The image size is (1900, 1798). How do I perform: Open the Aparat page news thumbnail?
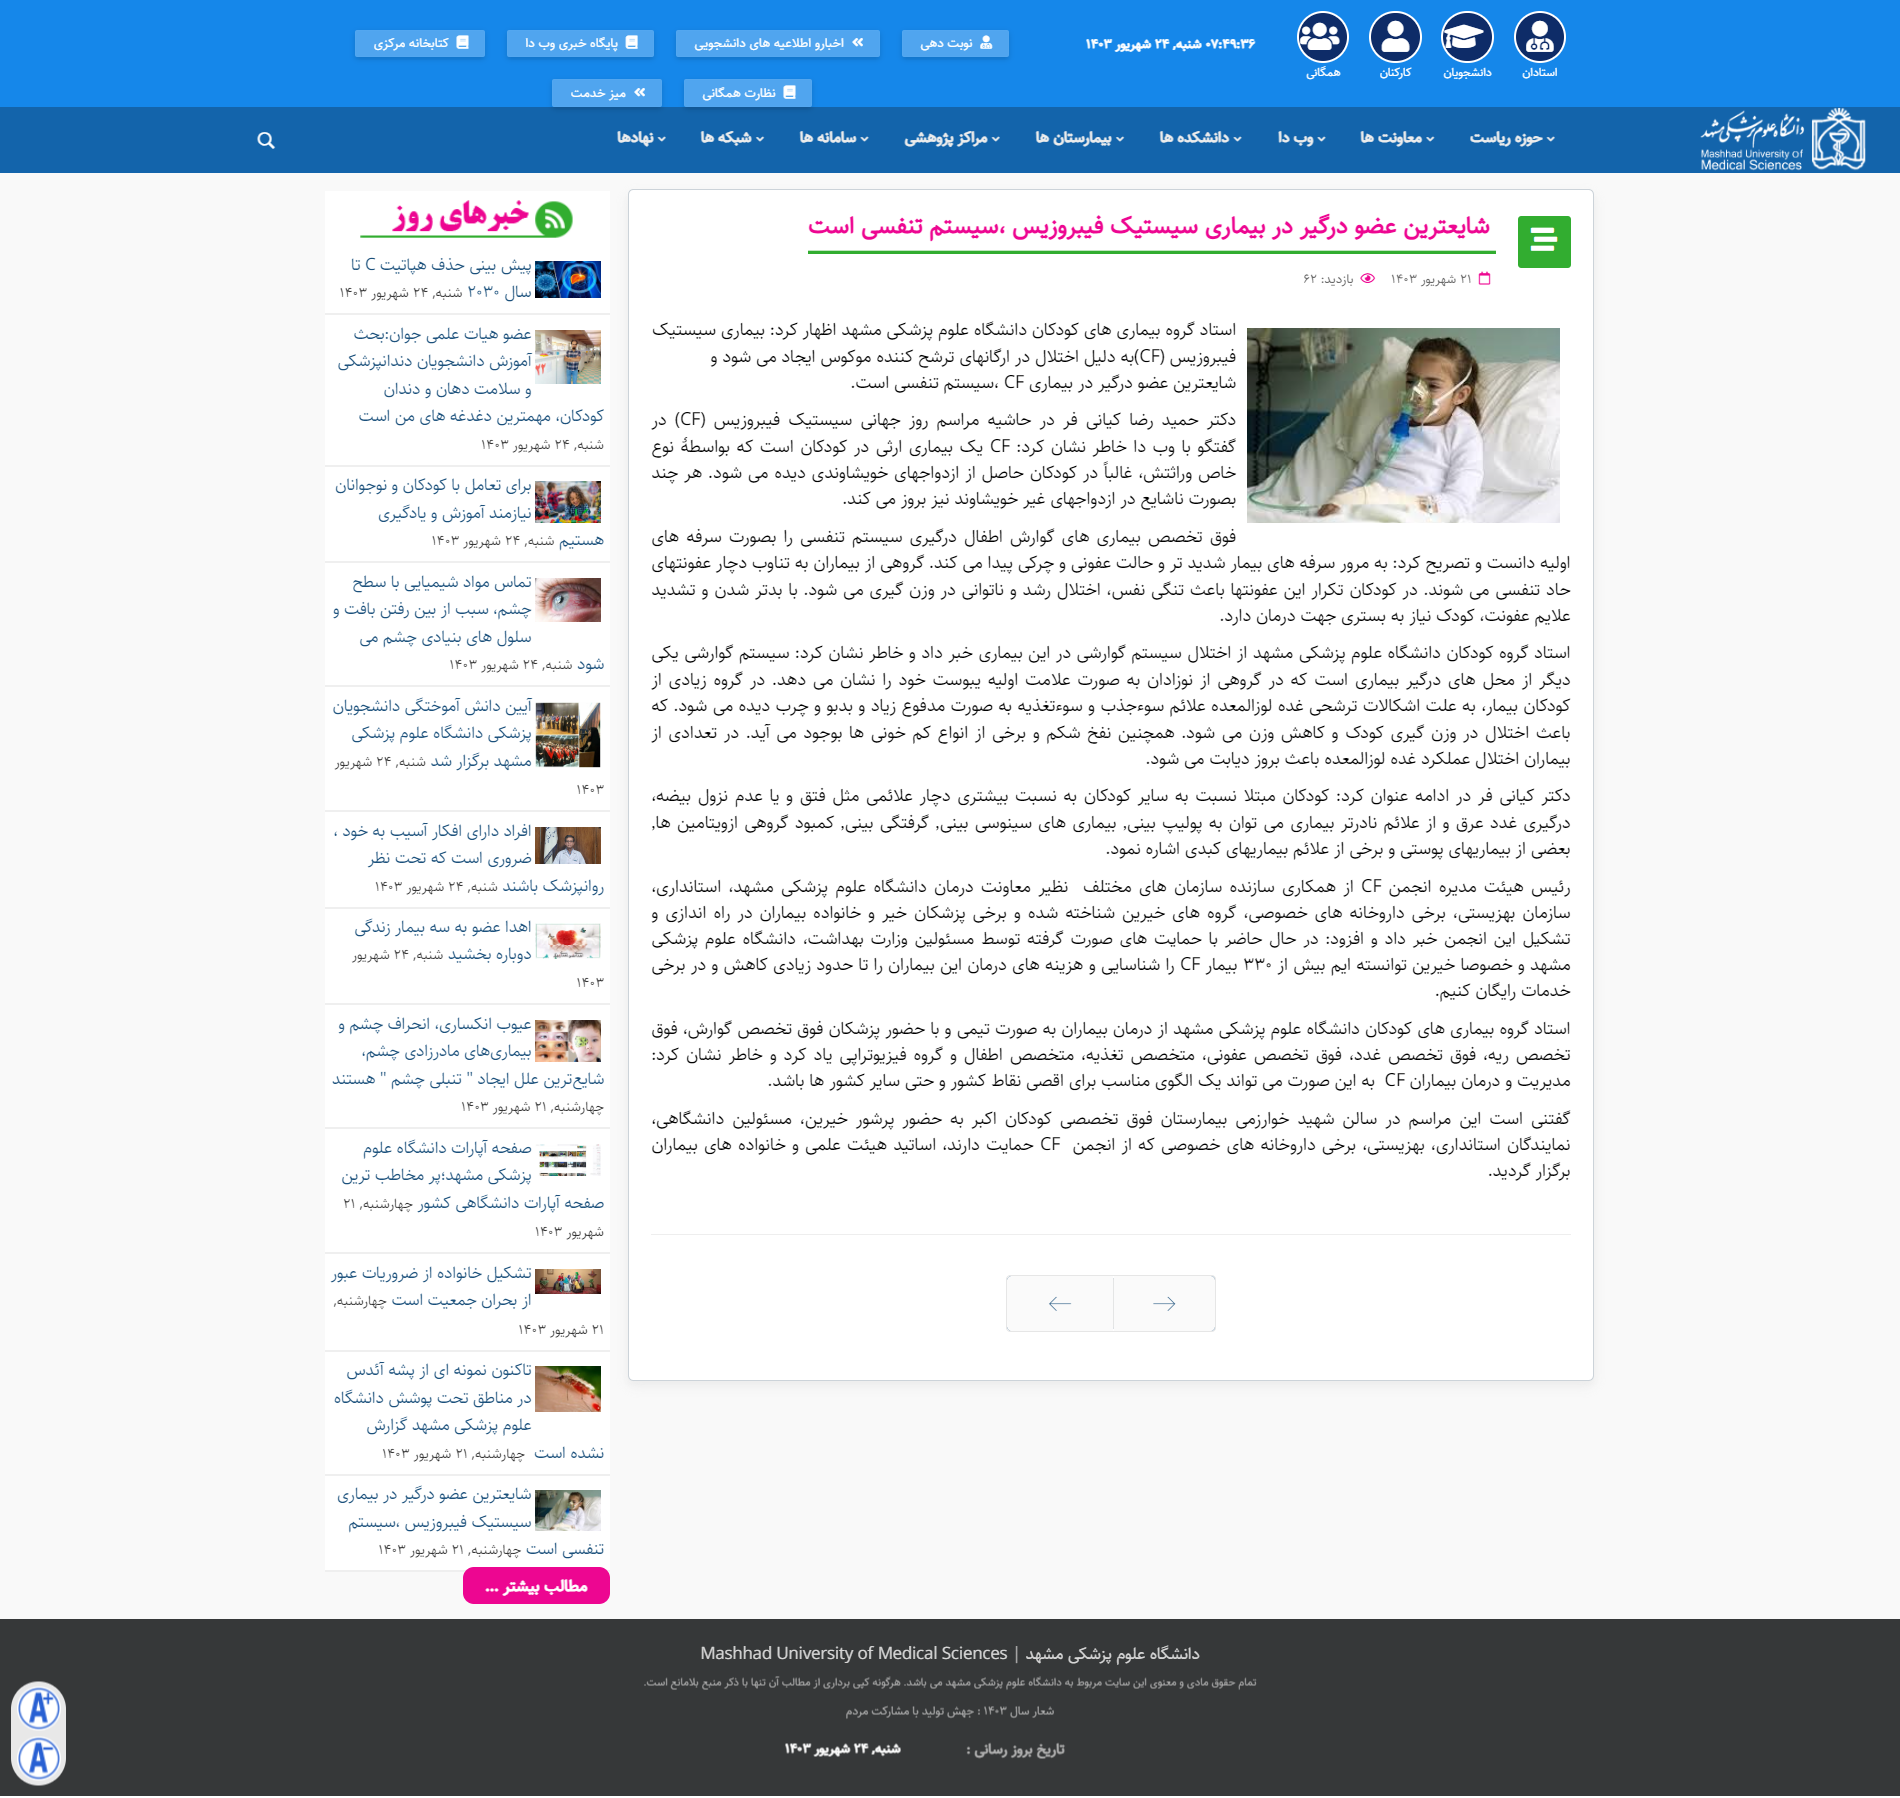[568, 1160]
